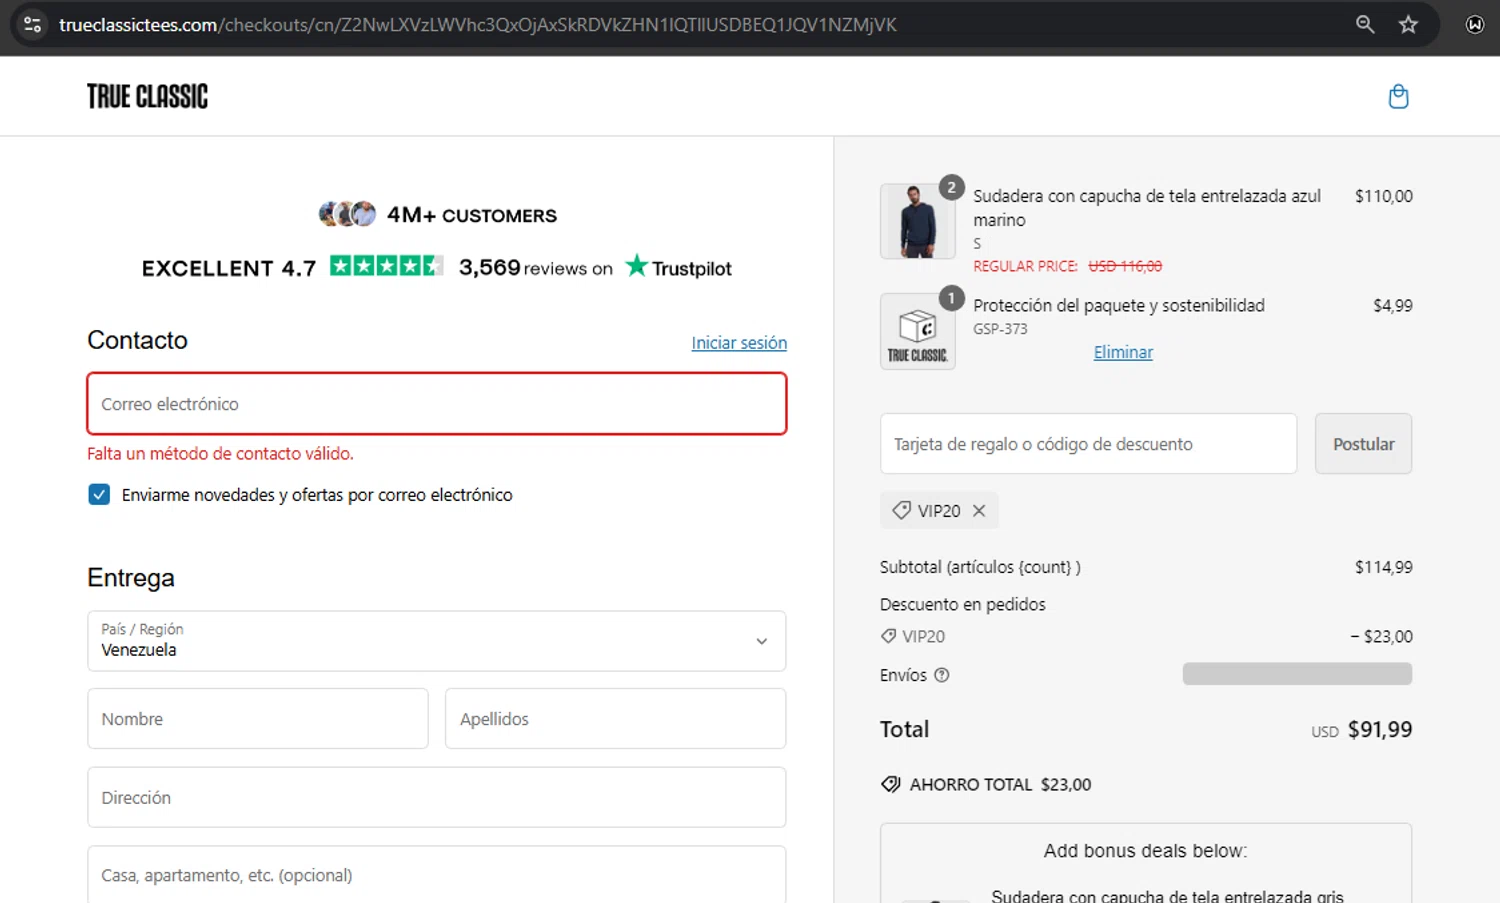1500x903 pixels.
Task: Click the Postular button
Action: [x=1363, y=444]
